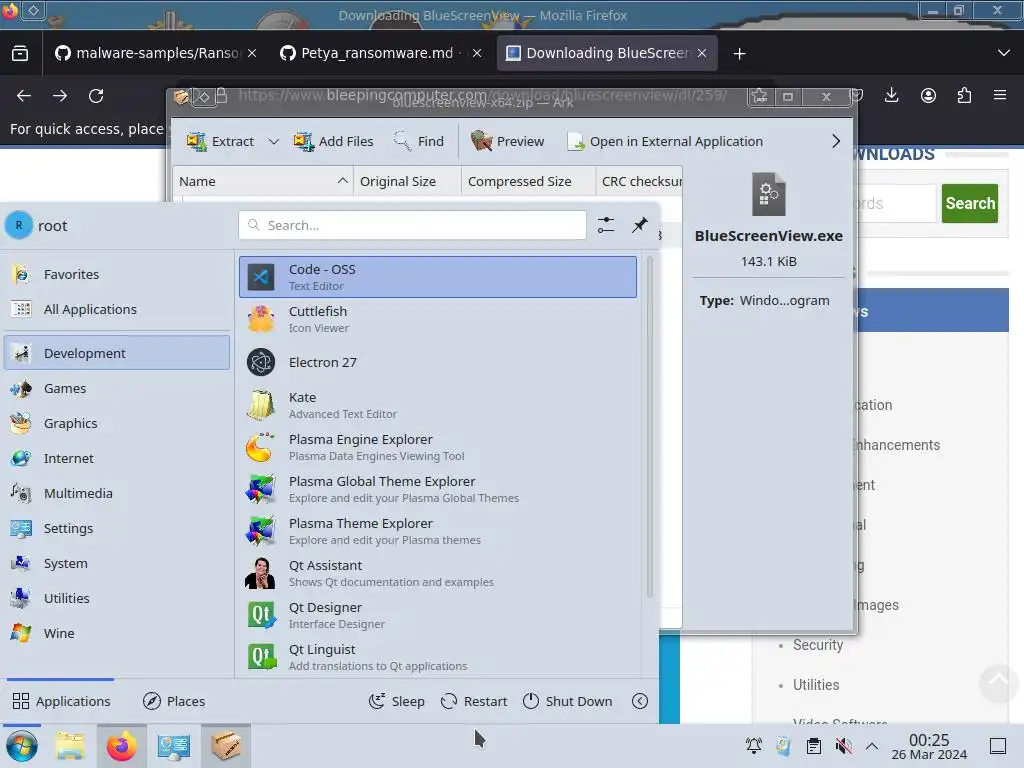
Task: Close the Downloading BlueScreenView tab
Action: tap(702, 54)
